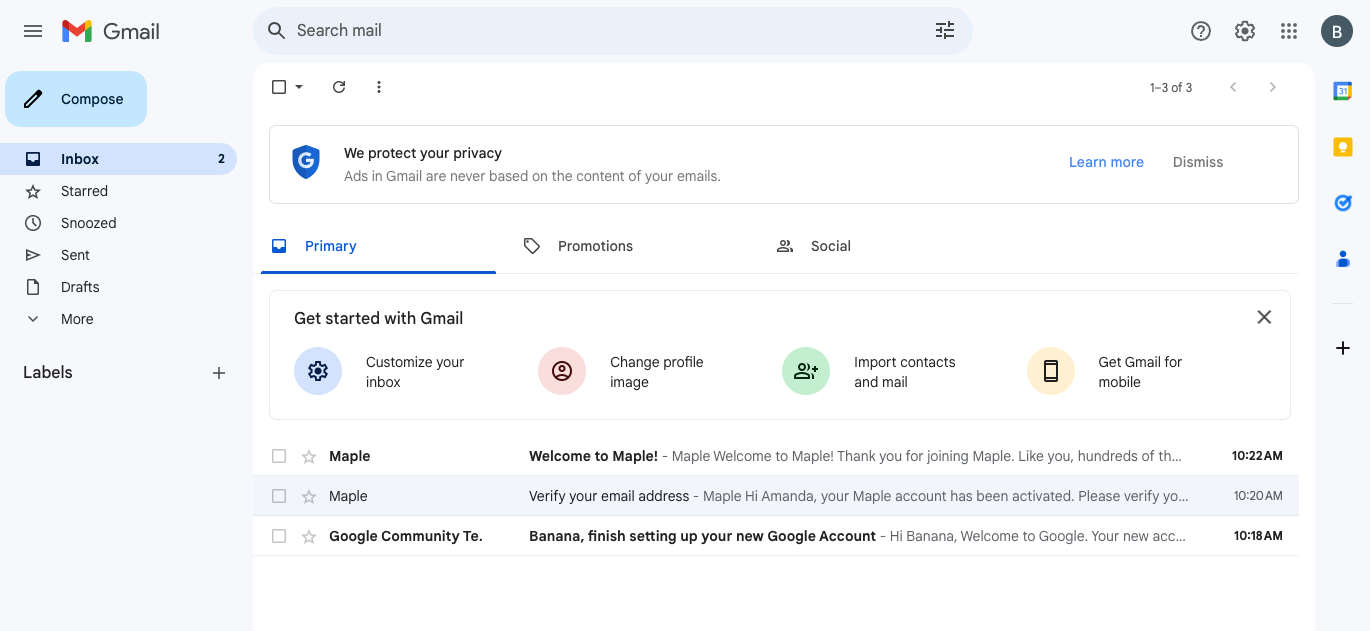Switch to the Primary tab
This screenshot has height=631, width=1370.
378,246
